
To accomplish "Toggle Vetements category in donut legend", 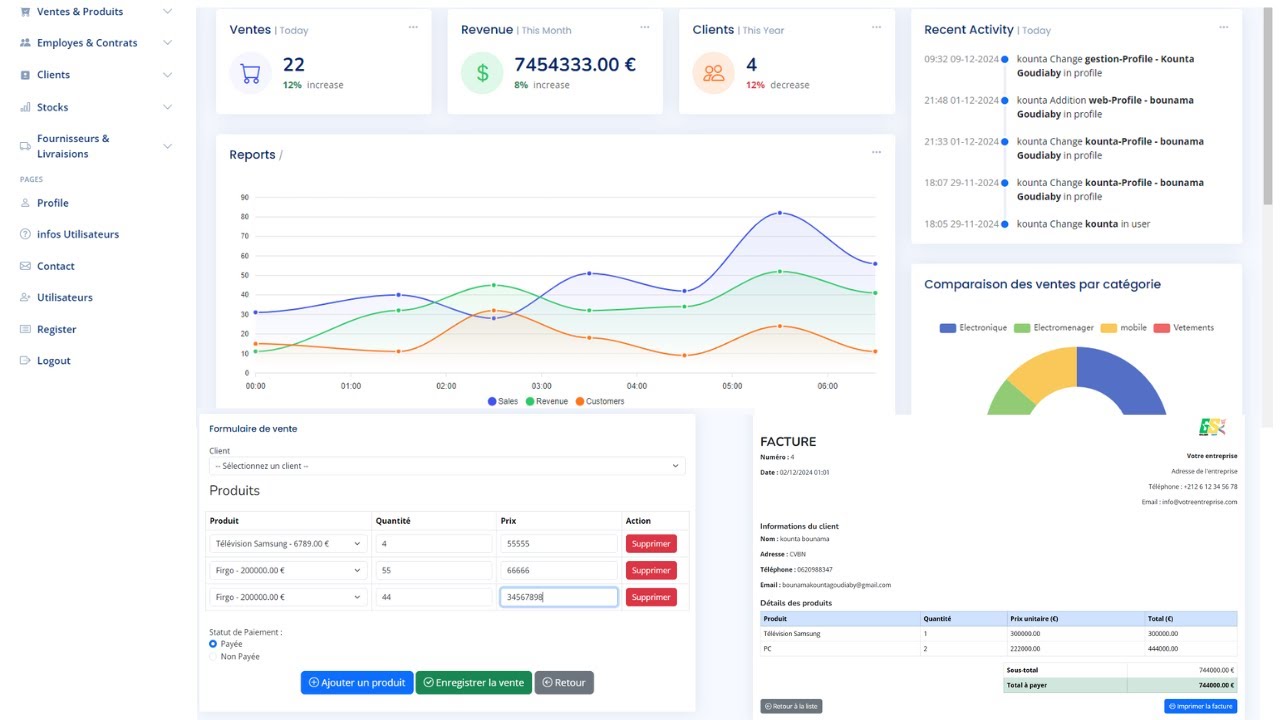I will 1184,328.
